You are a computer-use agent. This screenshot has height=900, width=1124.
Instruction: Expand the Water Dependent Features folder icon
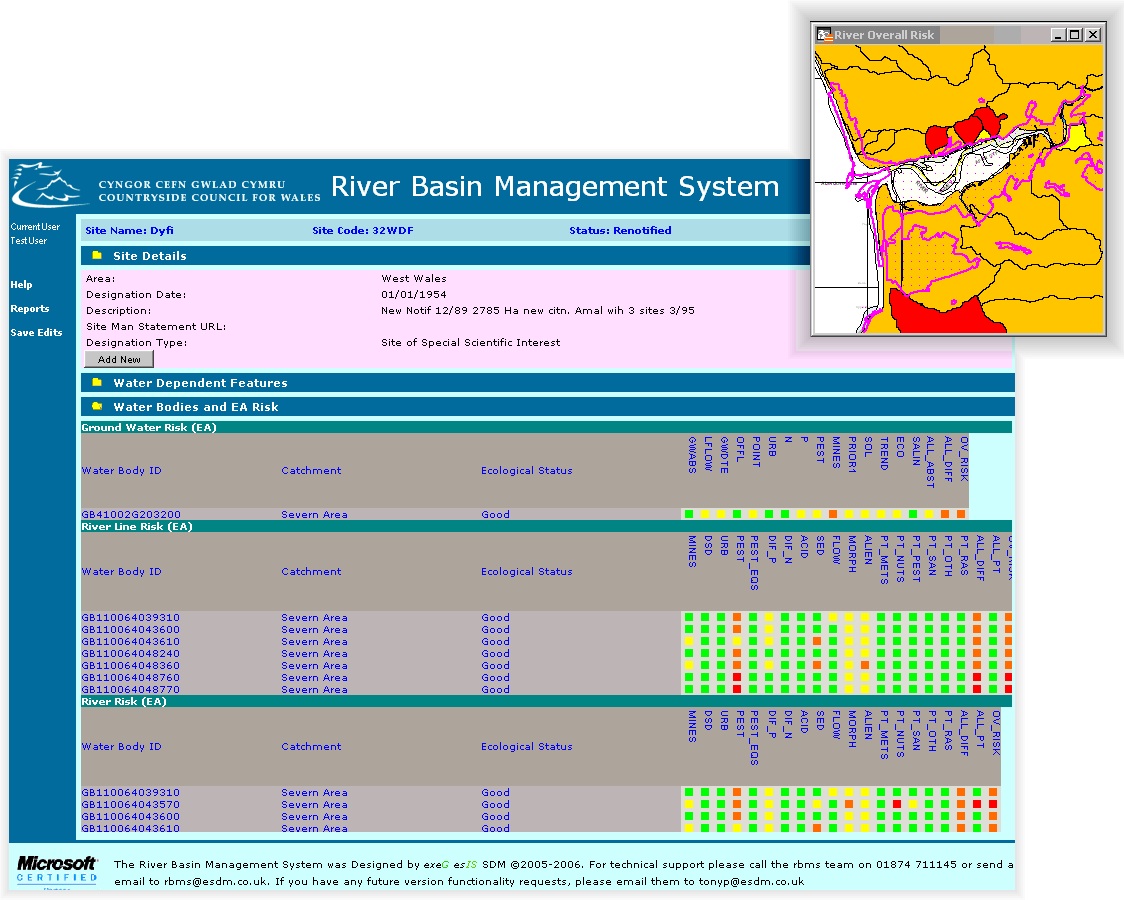tap(97, 383)
